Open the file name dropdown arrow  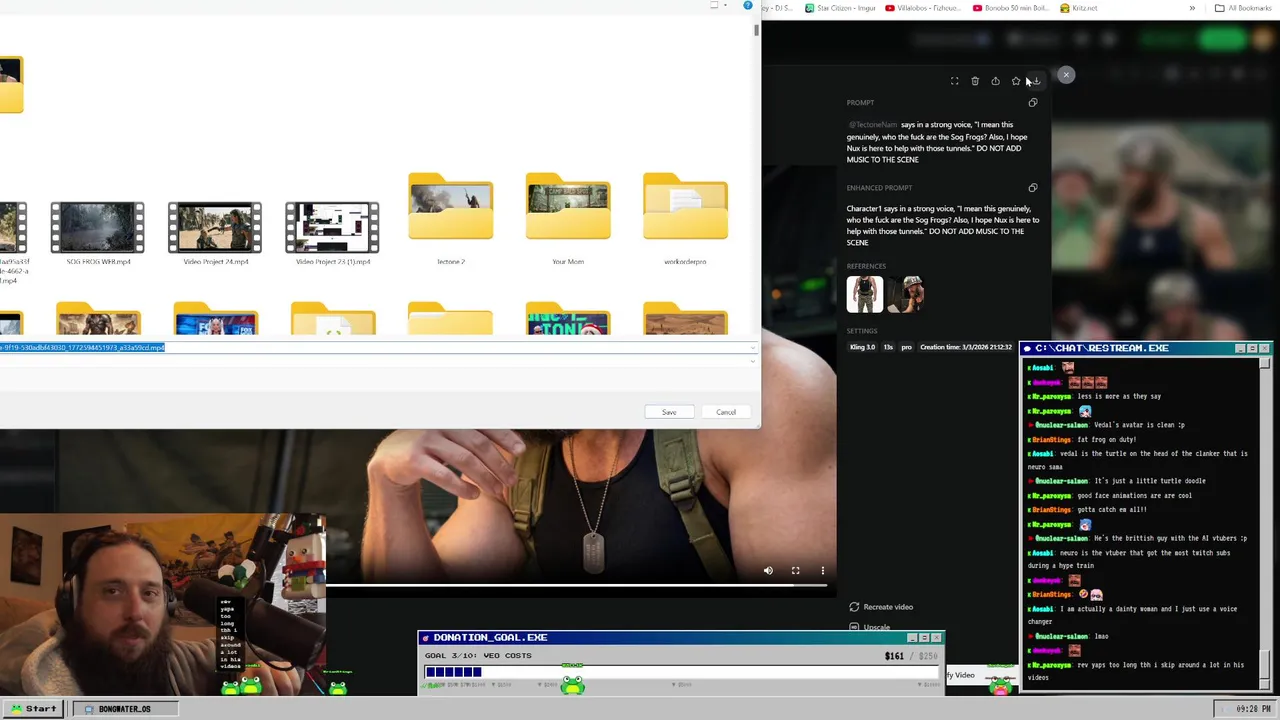[753, 348]
